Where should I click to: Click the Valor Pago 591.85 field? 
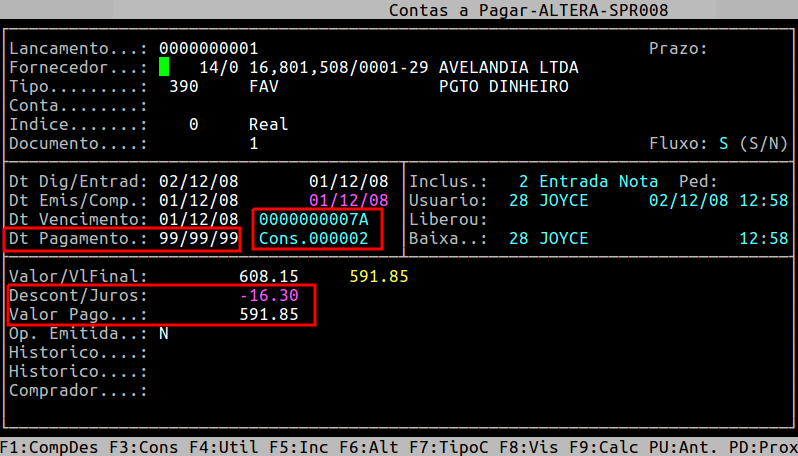(268, 314)
